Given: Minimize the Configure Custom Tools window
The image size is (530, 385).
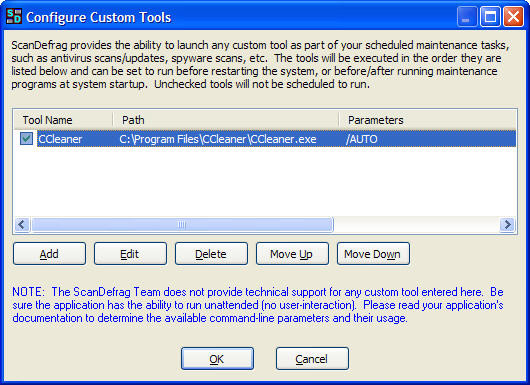Looking at the screenshot, I should [466, 17].
